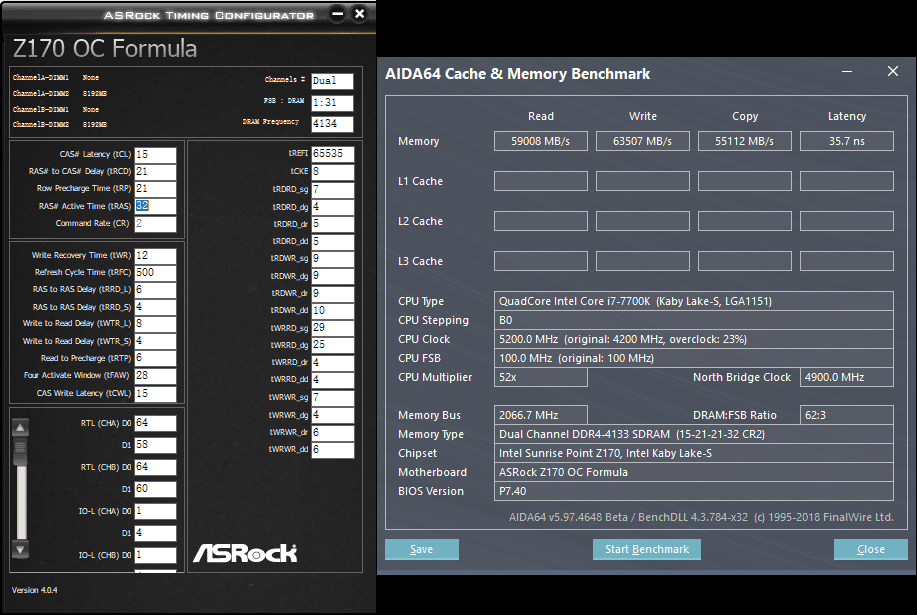Select the Write Recovery Time (tWR) field
The width and height of the screenshot is (917, 615).
pyautogui.click(x=155, y=255)
